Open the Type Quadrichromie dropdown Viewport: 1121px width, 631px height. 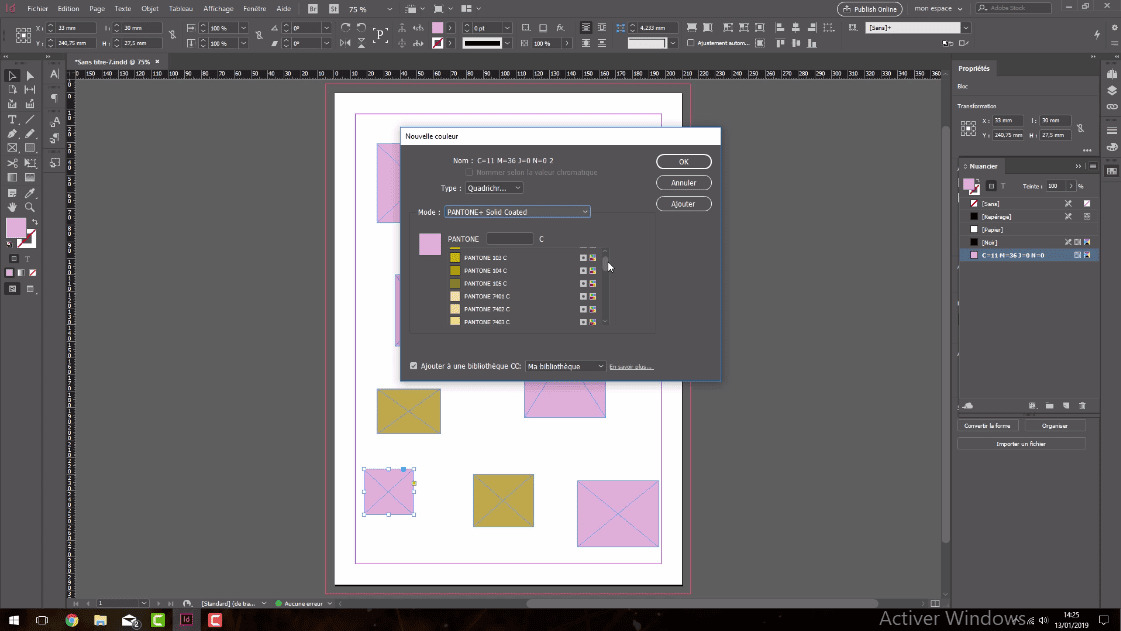[494, 188]
